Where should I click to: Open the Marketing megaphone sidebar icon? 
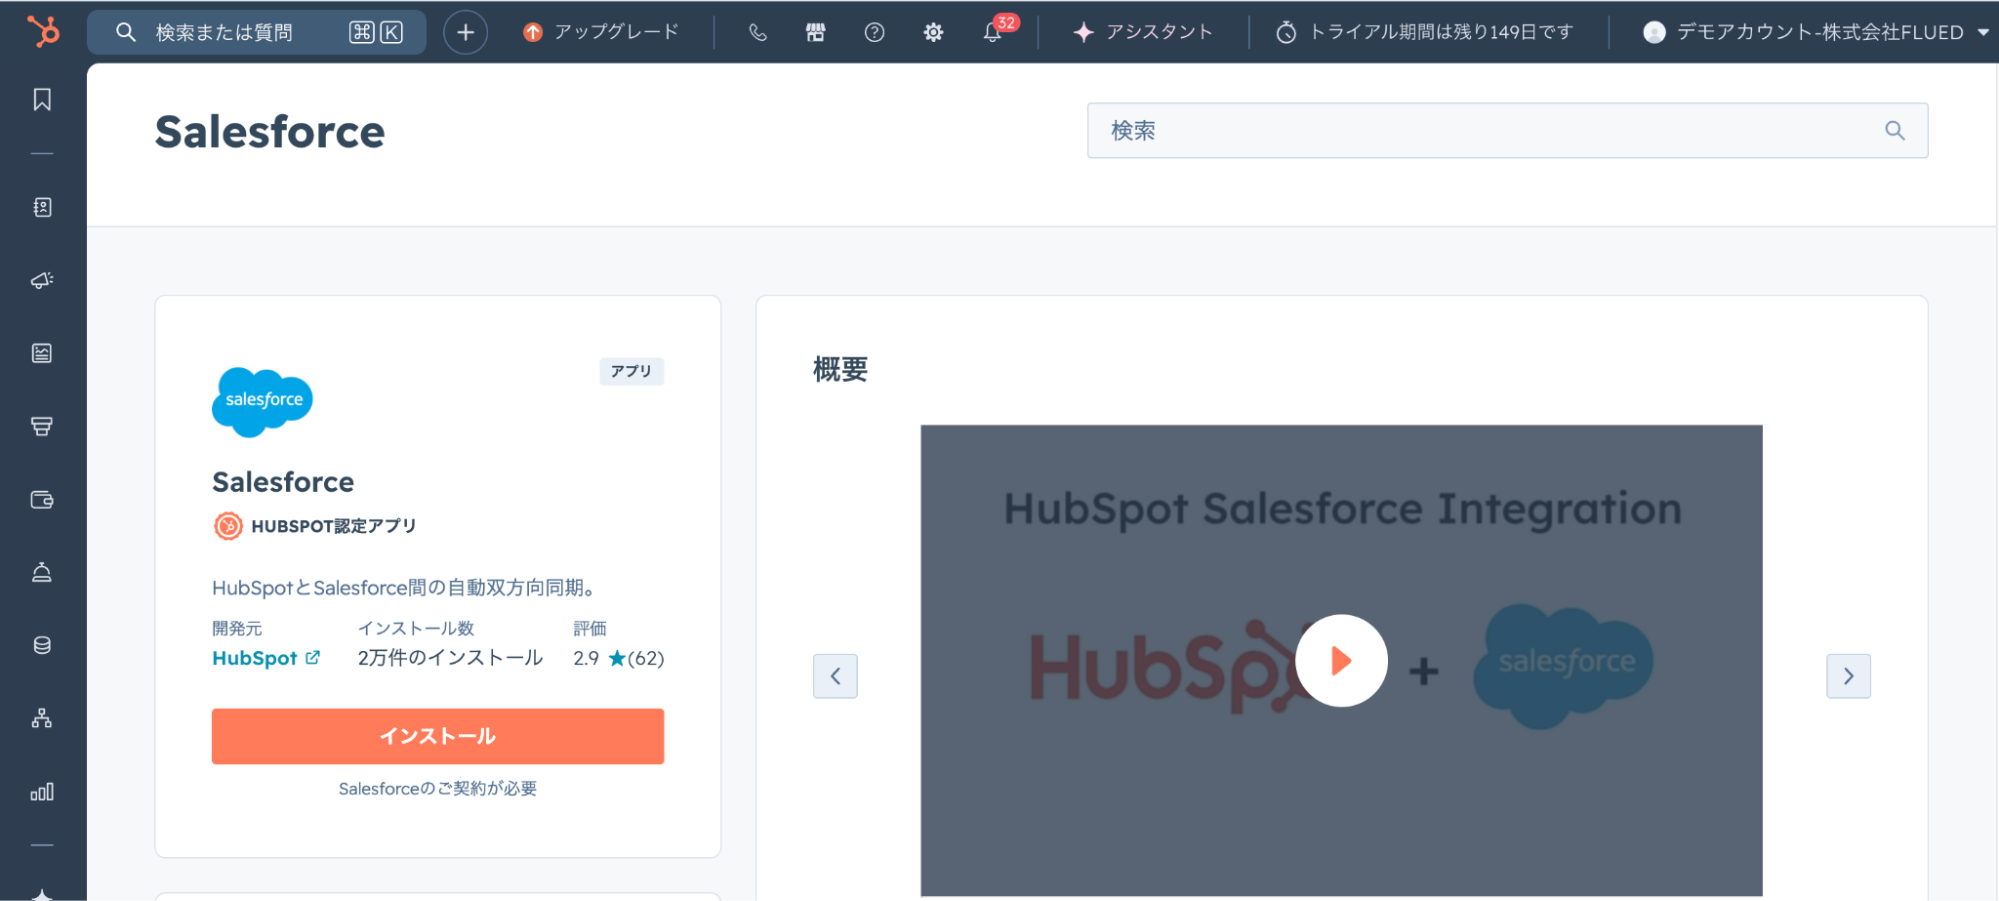[42, 280]
